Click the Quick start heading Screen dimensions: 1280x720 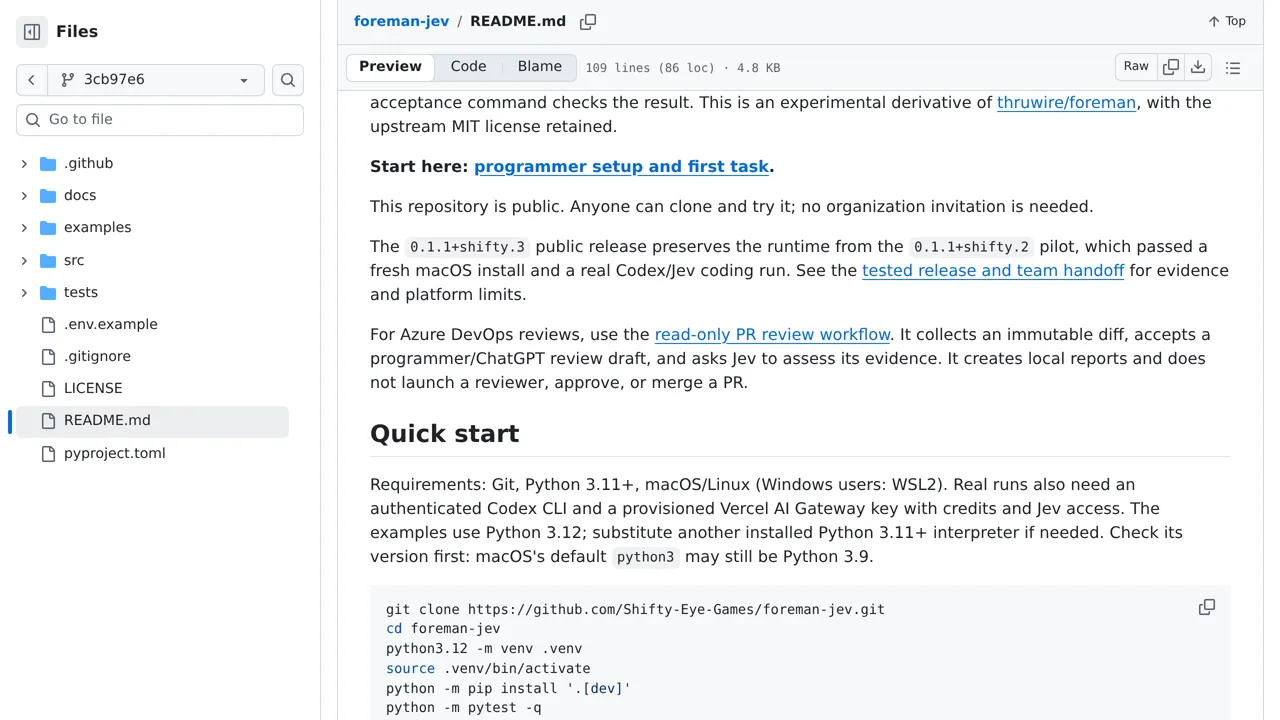(444, 434)
